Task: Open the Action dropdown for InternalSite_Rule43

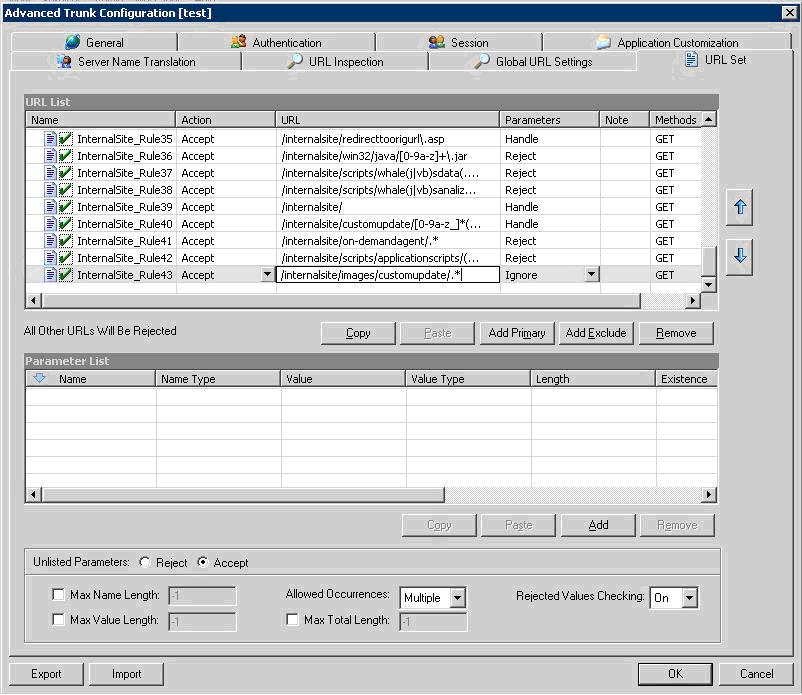Action: coord(267,275)
